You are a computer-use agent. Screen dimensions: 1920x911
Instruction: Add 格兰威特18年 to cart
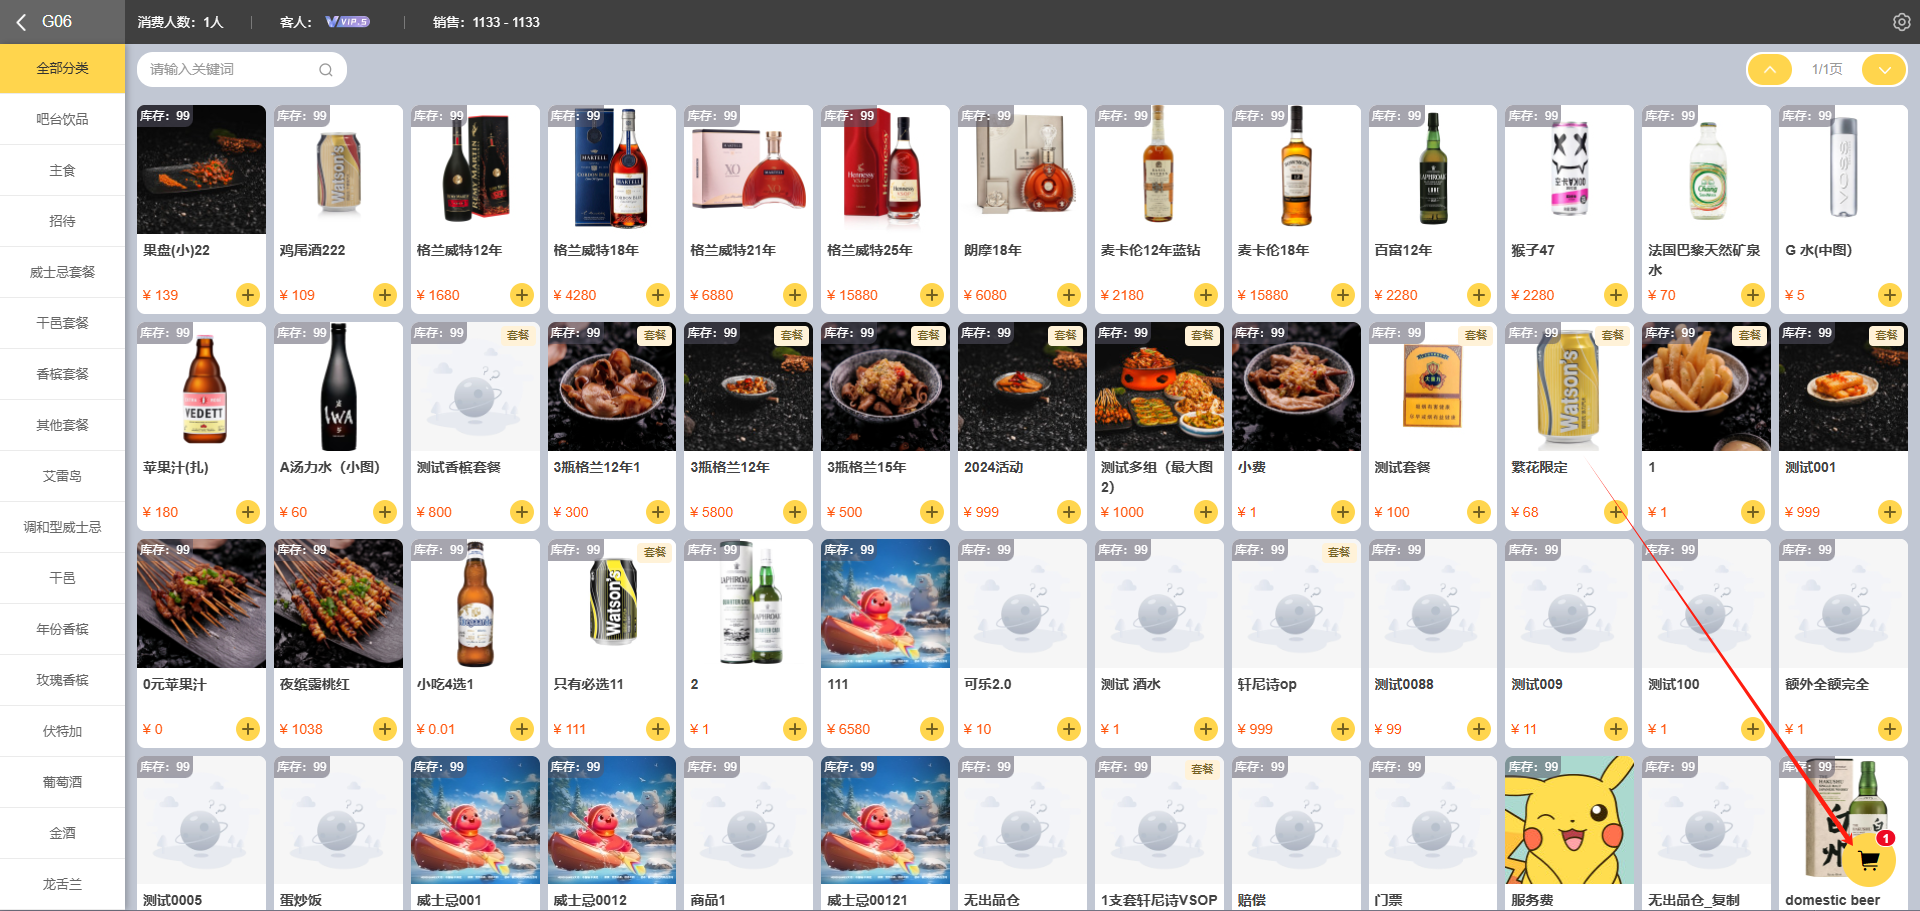point(658,295)
